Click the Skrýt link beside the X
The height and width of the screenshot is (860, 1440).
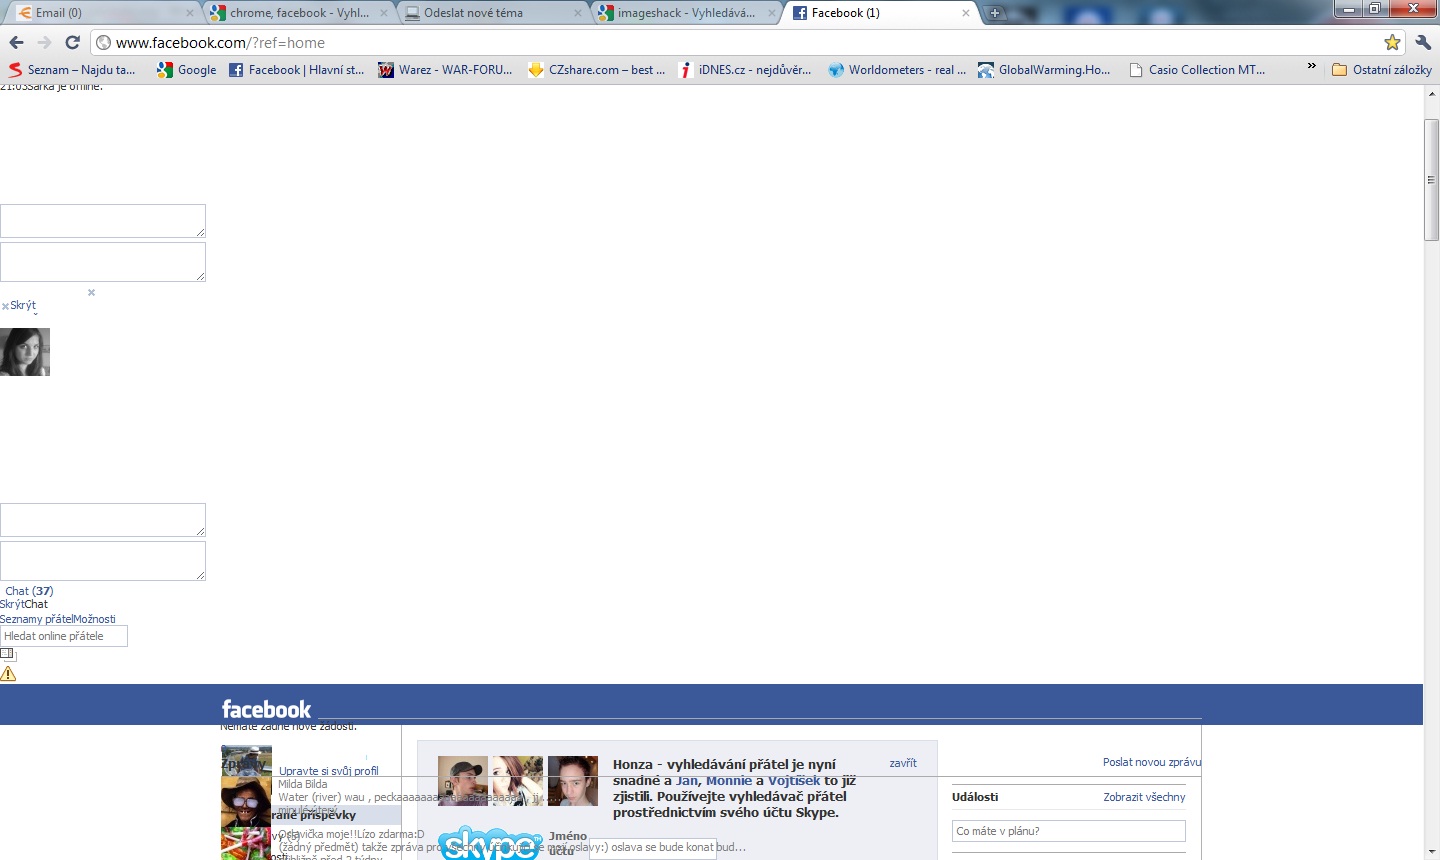pyautogui.click(x=23, y=305)
